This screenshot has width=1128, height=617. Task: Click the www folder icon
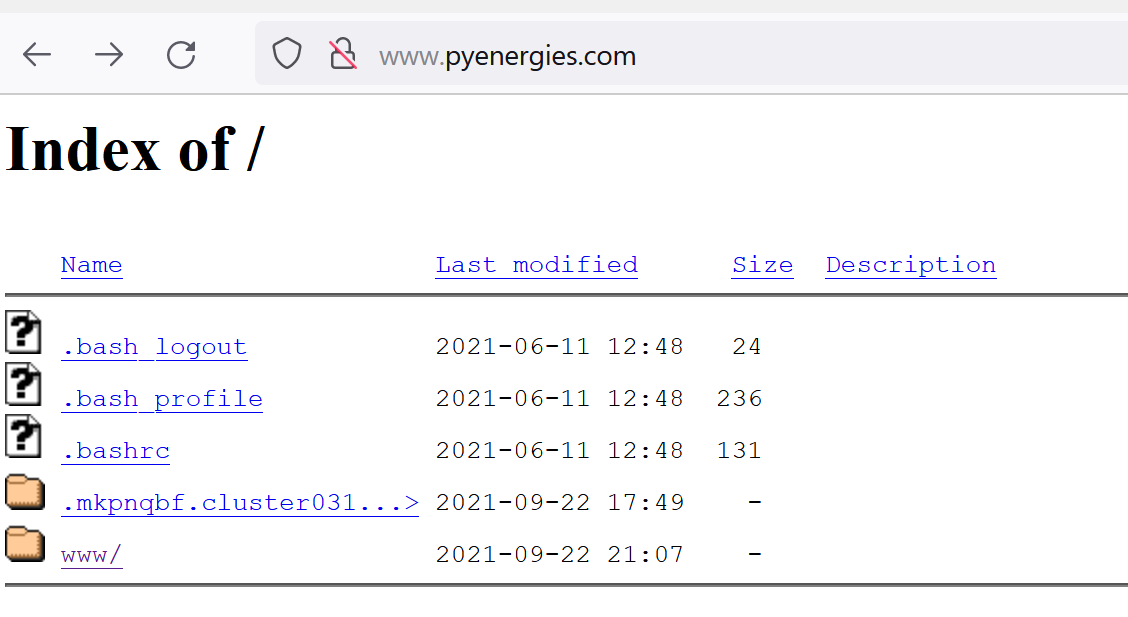coord(25,544)
